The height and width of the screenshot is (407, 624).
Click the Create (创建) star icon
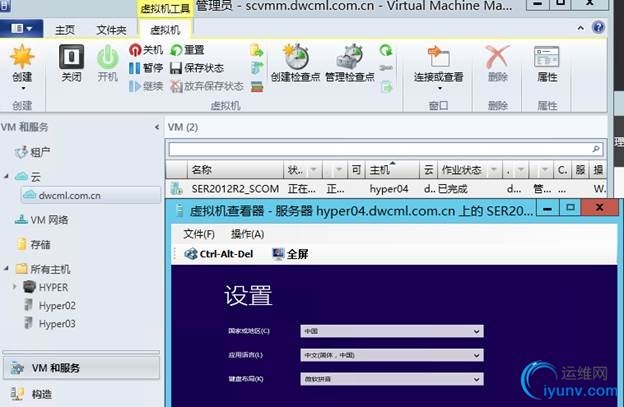click(22, 56)
